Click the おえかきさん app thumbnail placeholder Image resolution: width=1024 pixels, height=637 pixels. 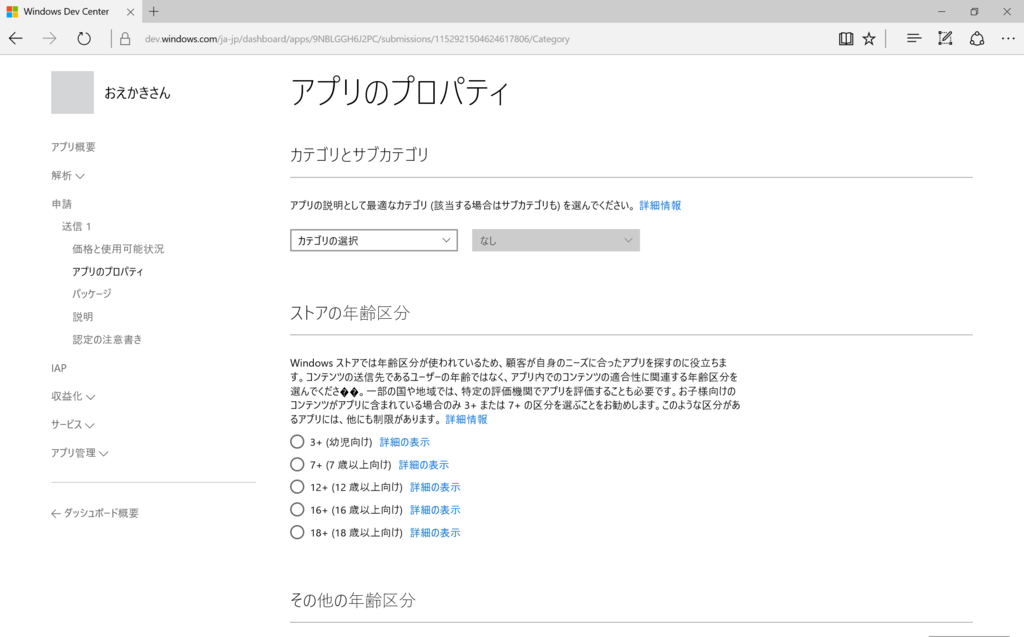tap(72, 92)
